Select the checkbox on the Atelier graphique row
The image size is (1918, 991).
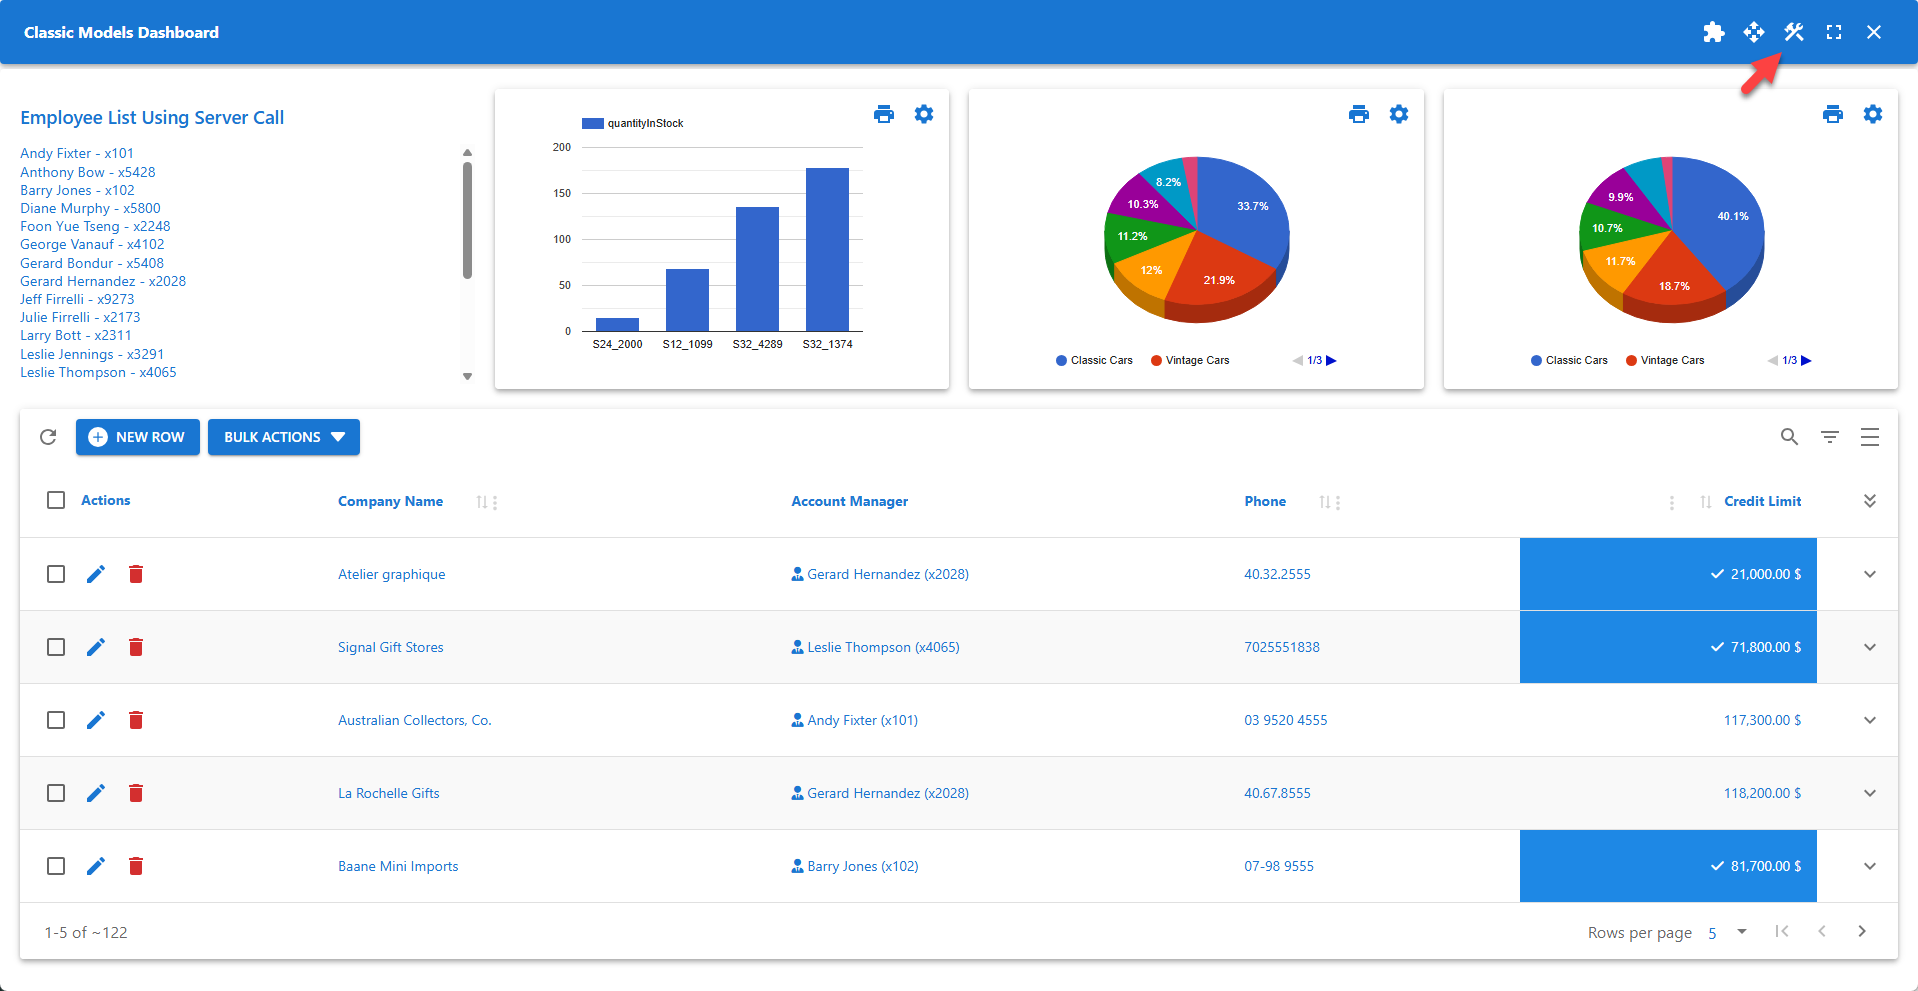pos(55,574)
